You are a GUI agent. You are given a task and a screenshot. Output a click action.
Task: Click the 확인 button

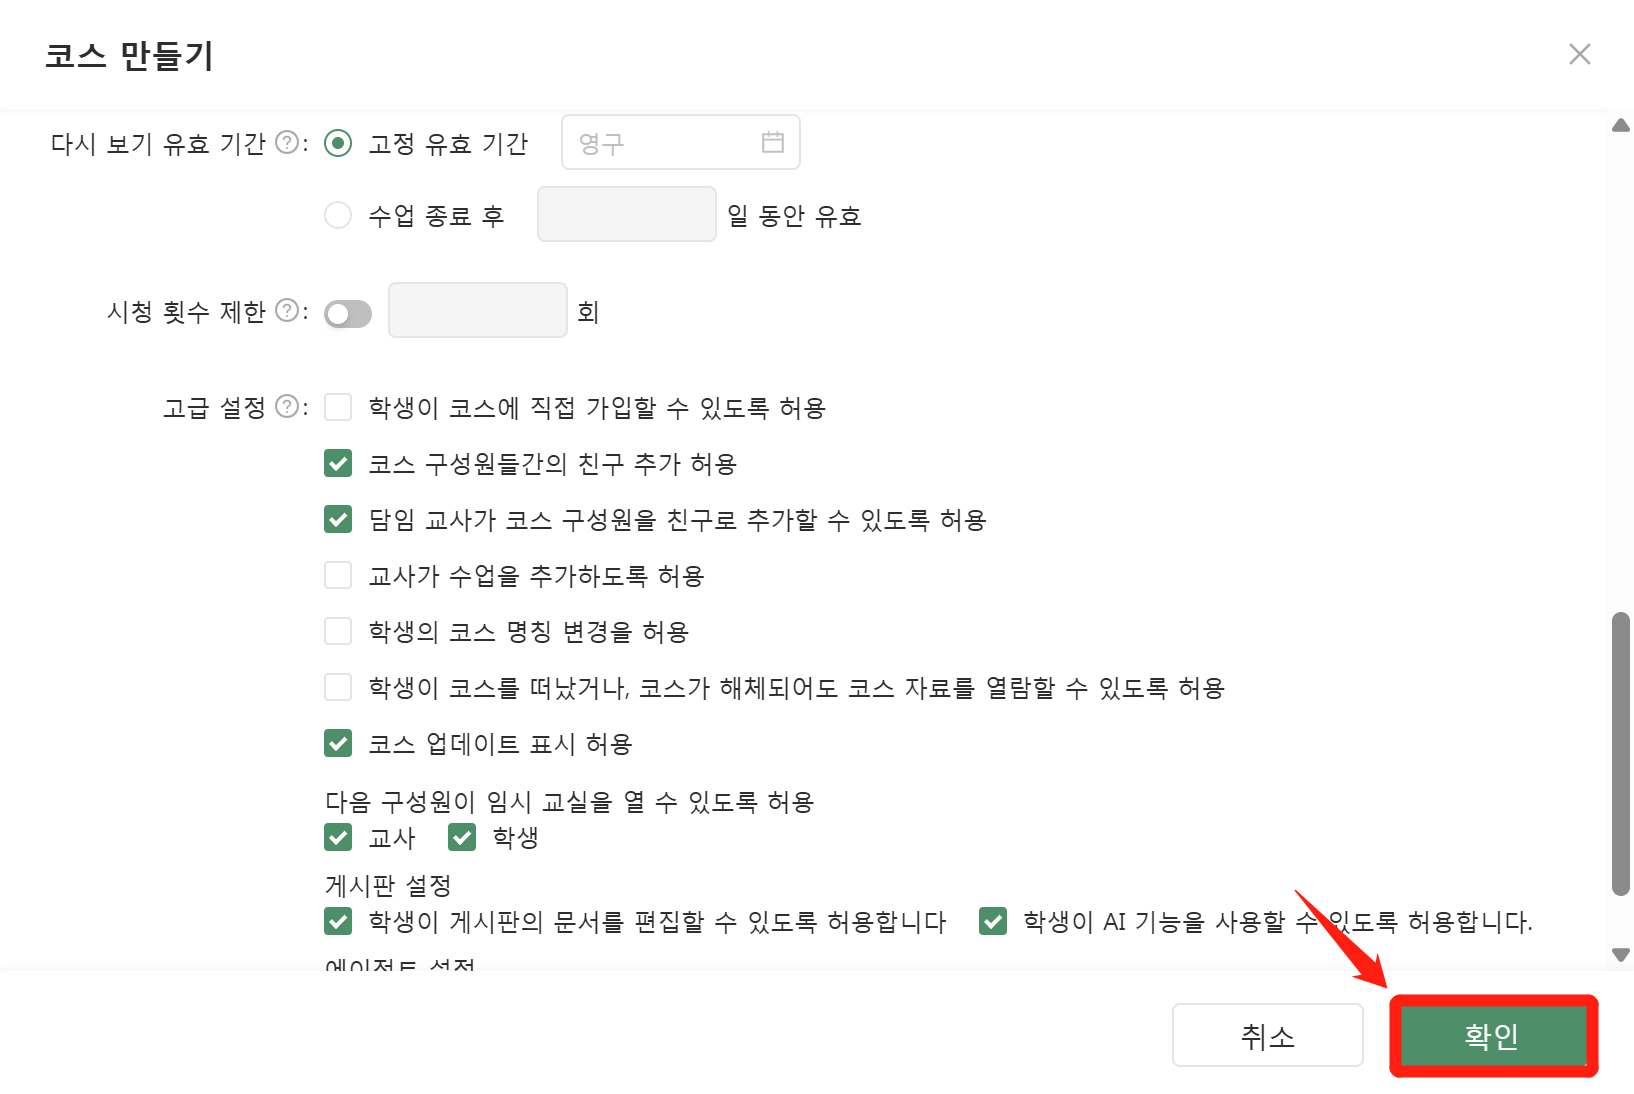tap(1493, 1035)
